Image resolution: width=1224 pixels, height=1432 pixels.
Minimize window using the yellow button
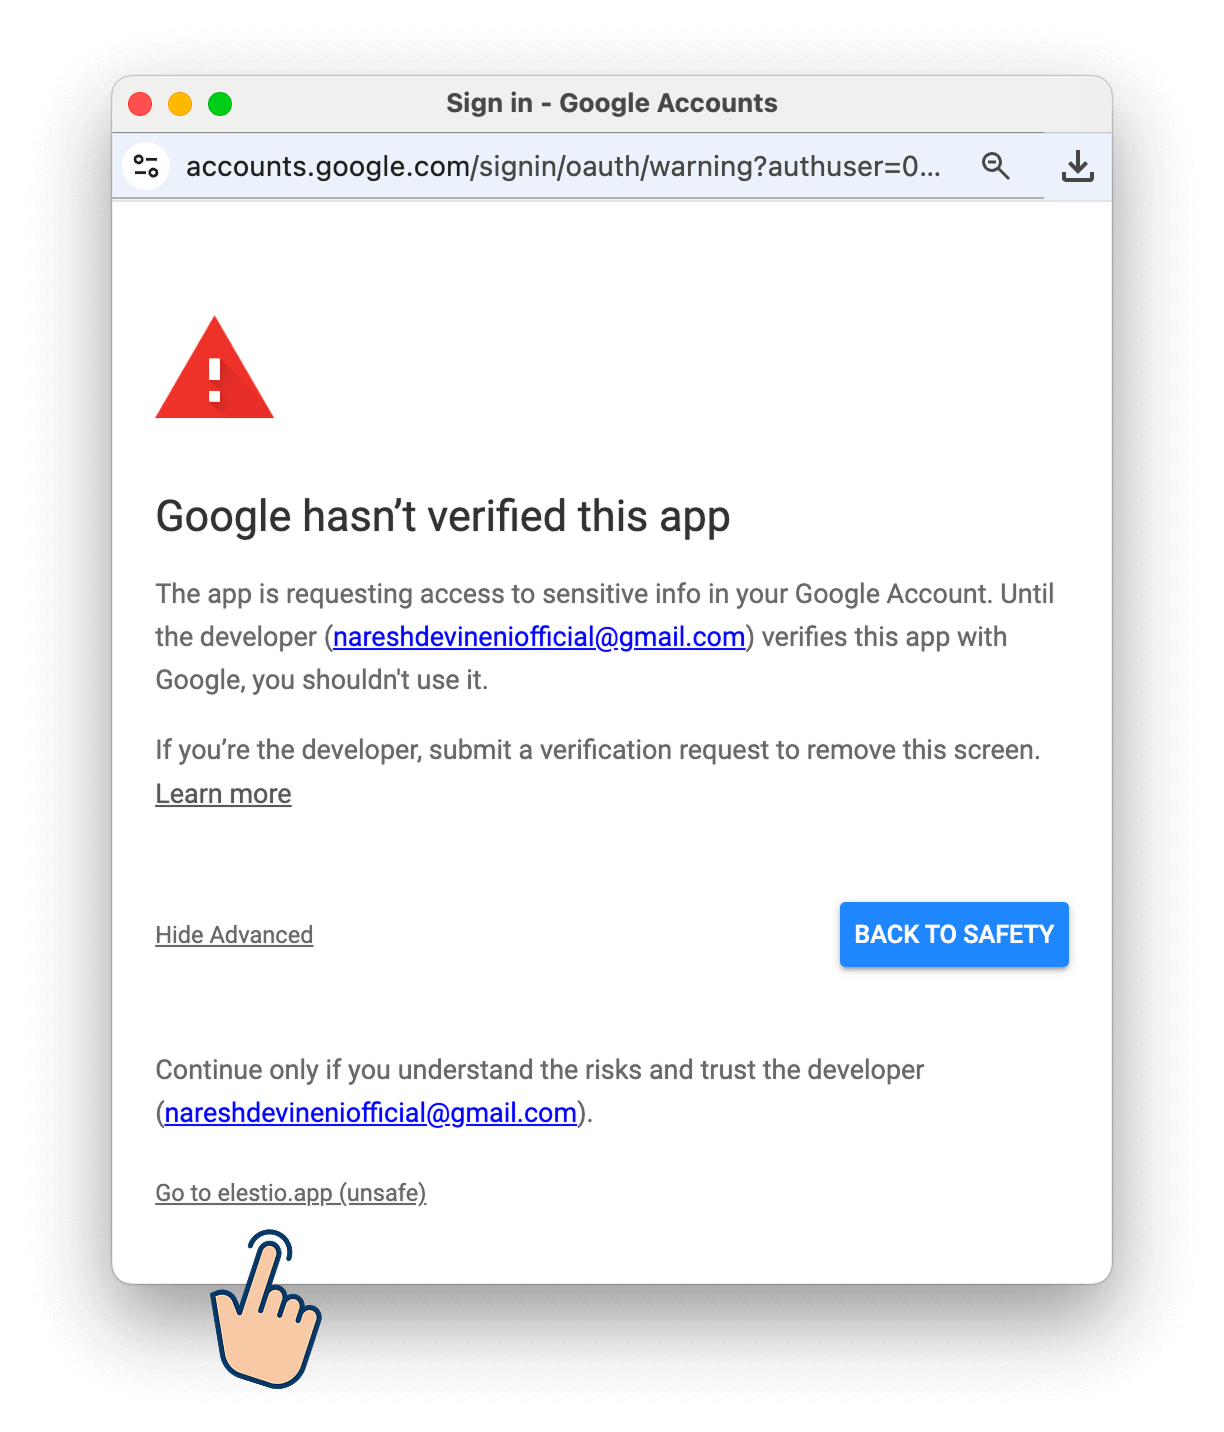[180, 104]
